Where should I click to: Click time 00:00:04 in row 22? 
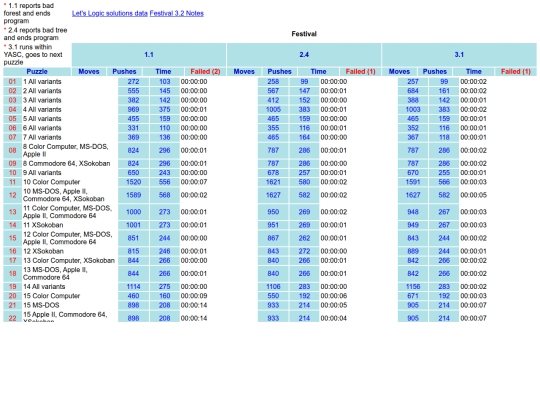pos(334,318)
